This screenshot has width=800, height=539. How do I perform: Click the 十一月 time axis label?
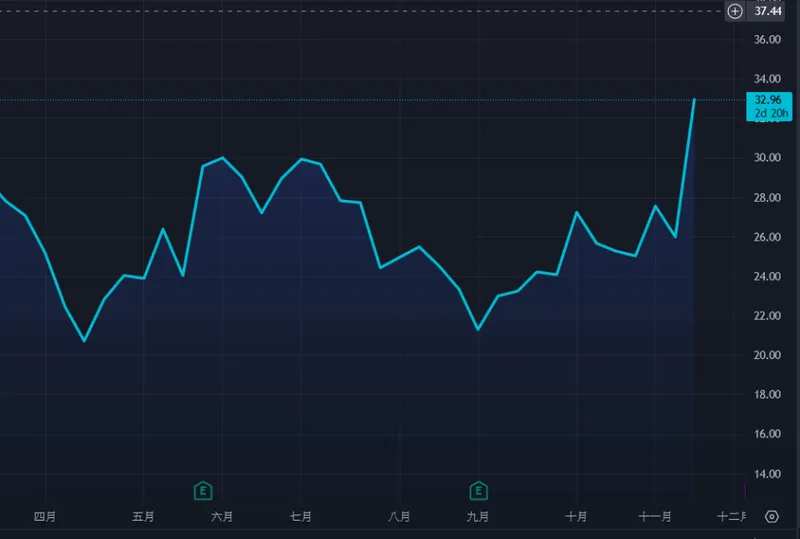coord(653,517)
